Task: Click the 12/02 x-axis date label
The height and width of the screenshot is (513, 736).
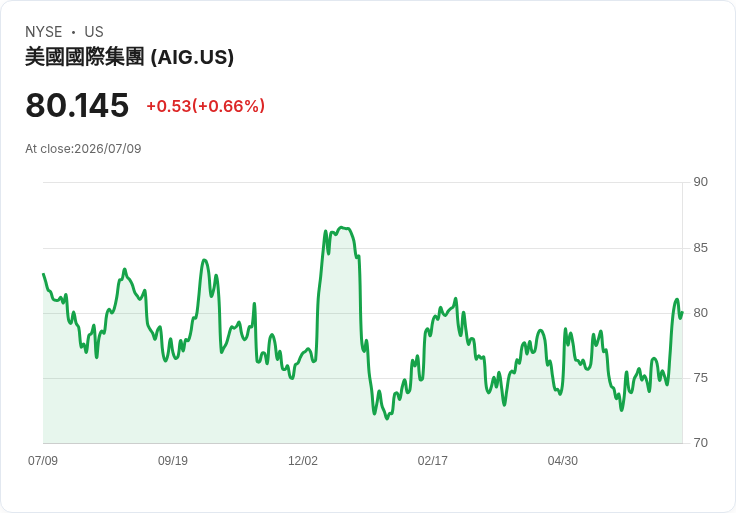Action: [303, 461]
